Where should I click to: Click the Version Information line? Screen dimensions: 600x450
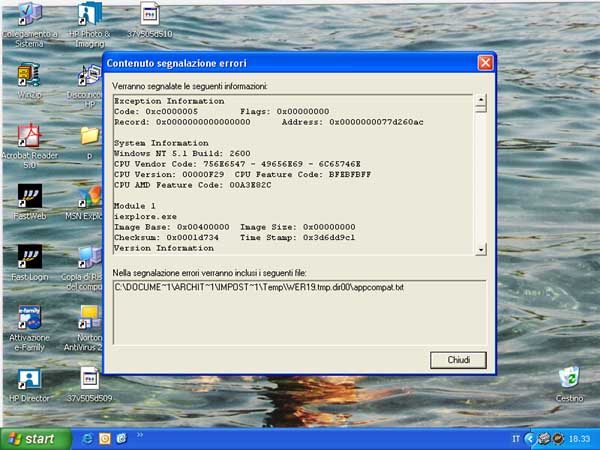(164, 248)
